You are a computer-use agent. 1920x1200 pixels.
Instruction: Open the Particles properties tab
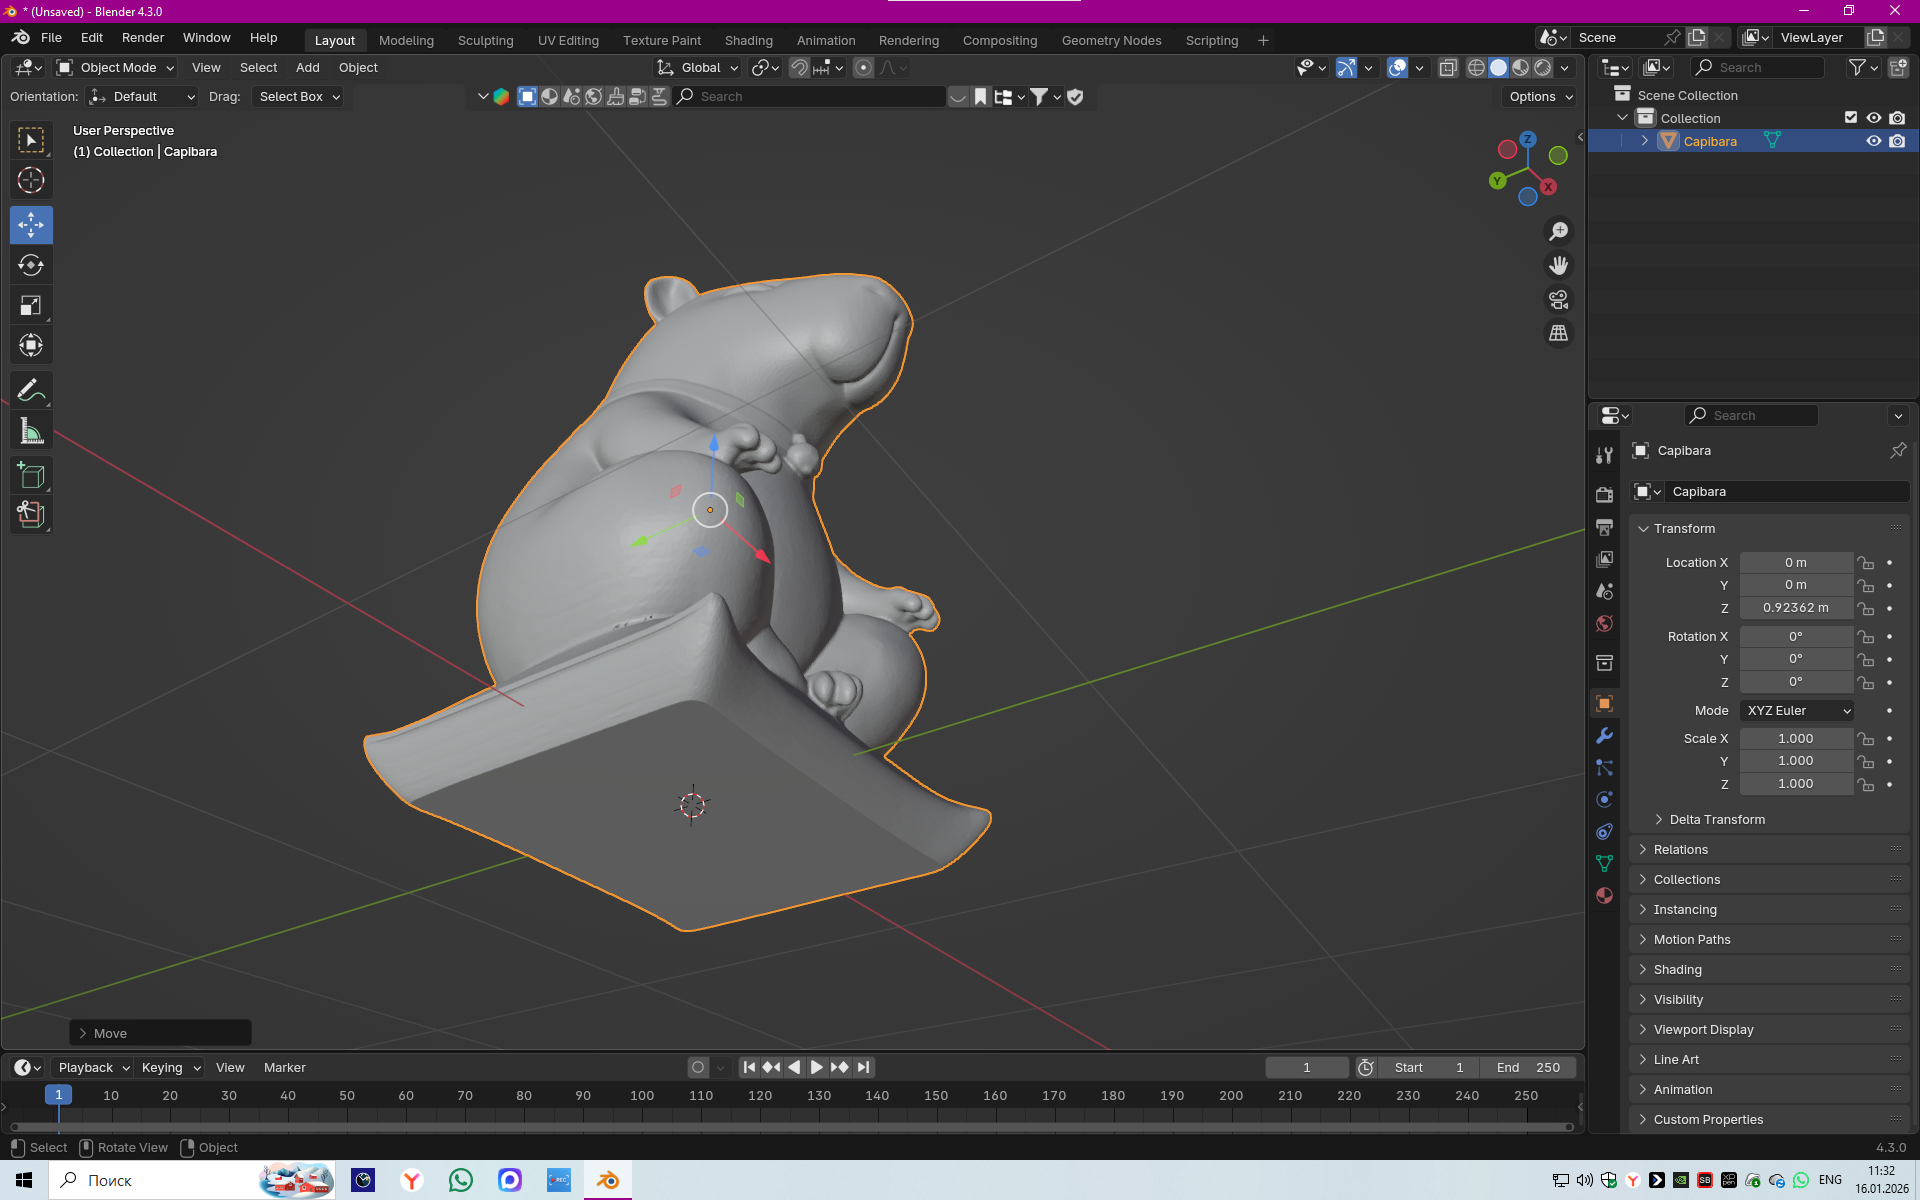1605,768
